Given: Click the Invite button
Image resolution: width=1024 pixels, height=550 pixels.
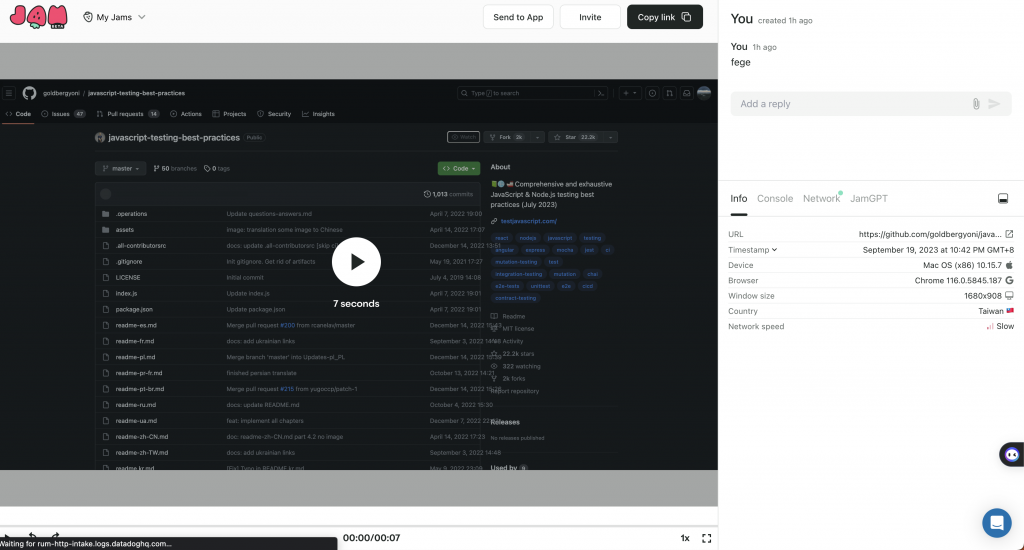Looking at the screenshot, I should 590,17.
